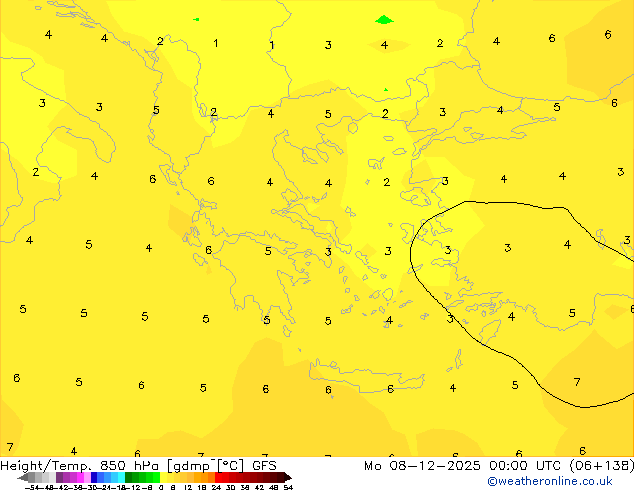Click the 7 label below the contour

tap(577, 382)
